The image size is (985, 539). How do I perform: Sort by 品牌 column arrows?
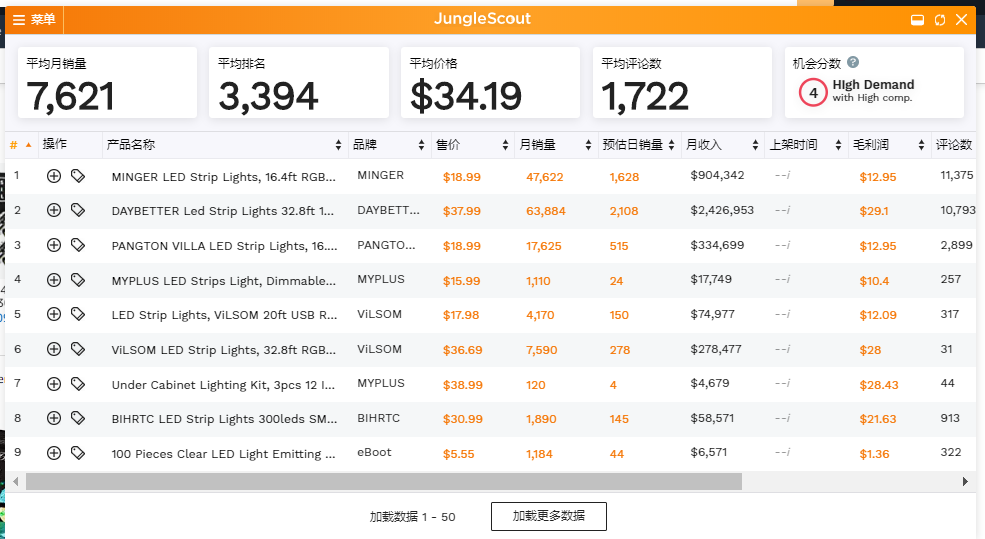tap(421, 145)
